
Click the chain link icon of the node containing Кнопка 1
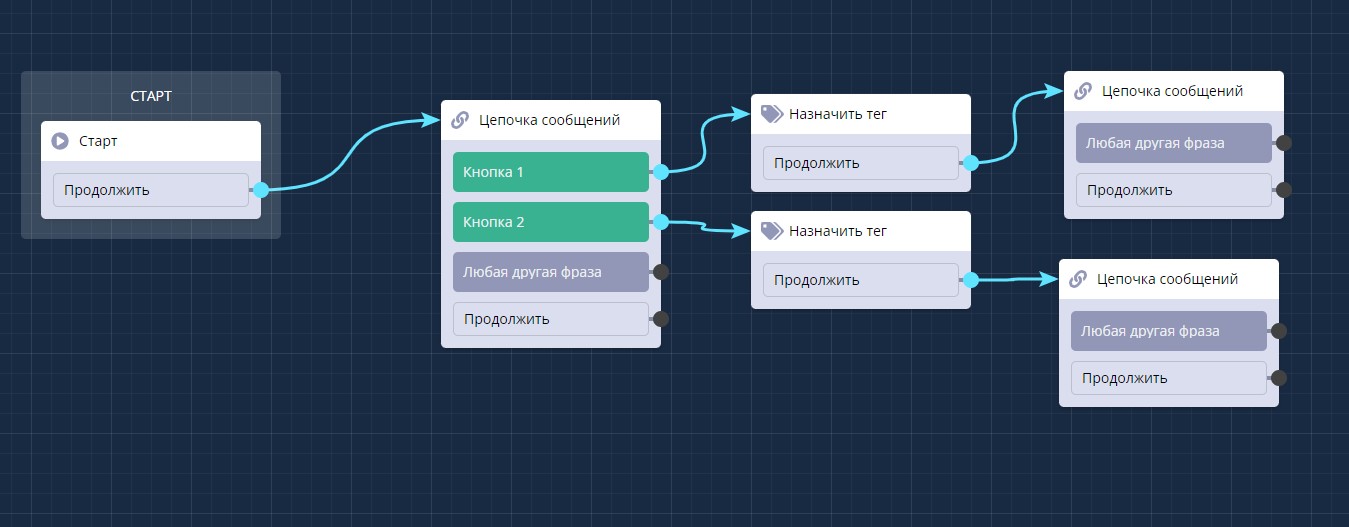pos(460,120)
